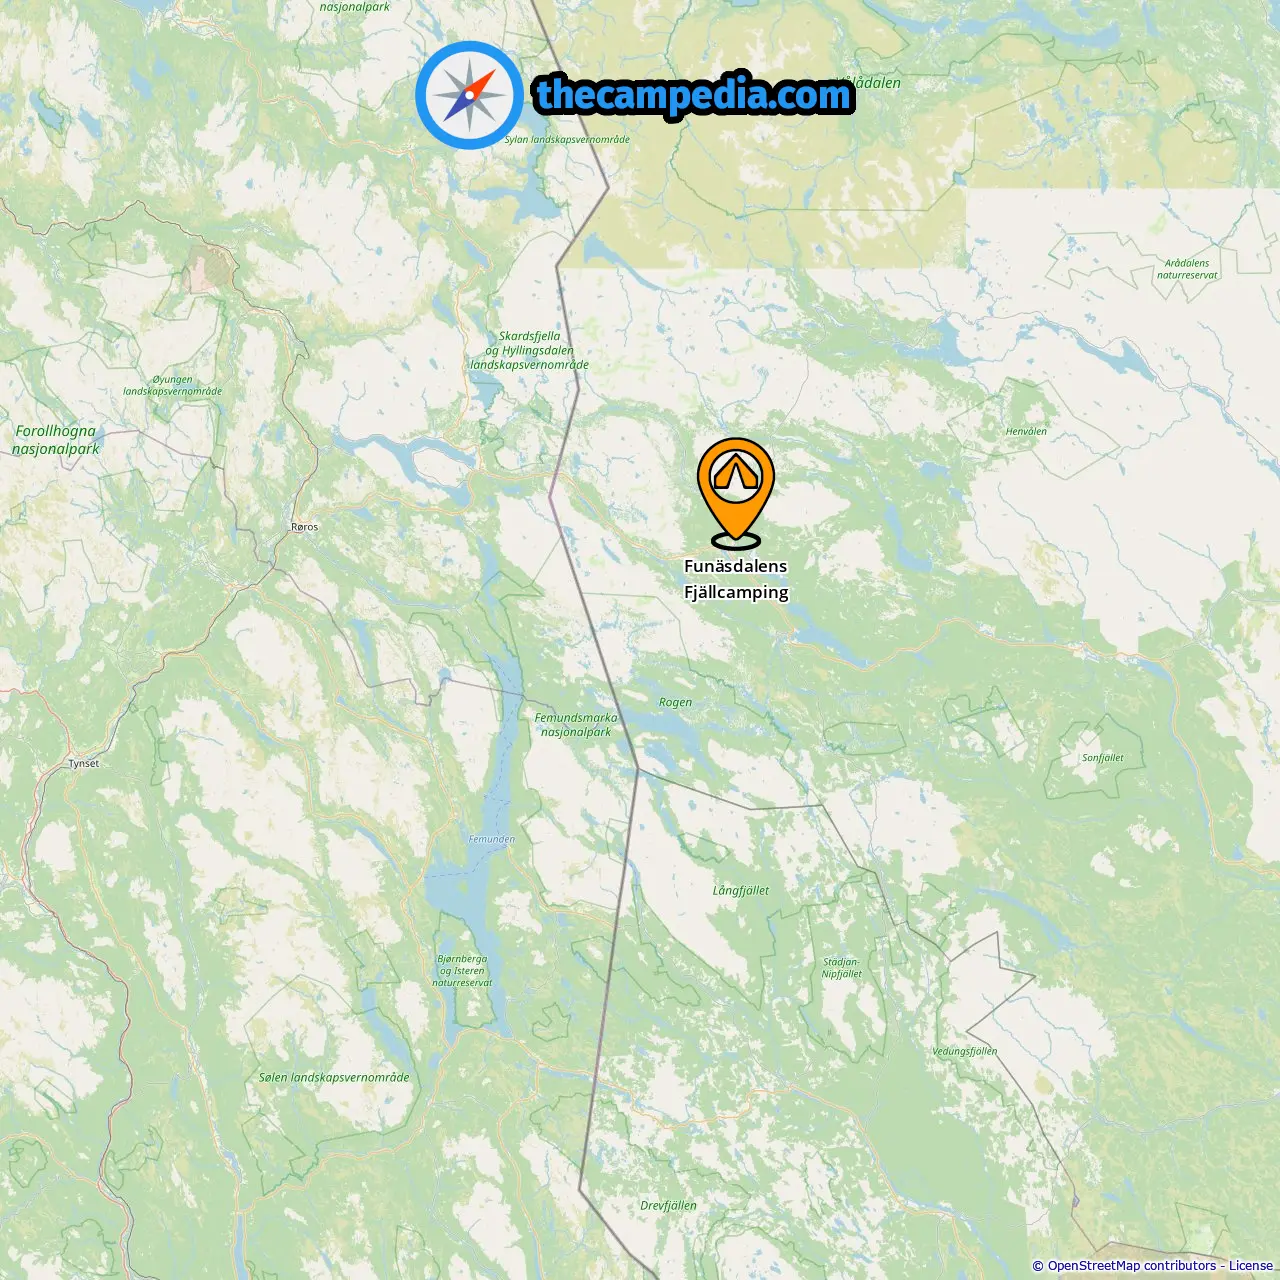
Task: Click the Forollhogna nasjonalpark label
Action: [56, 440]
